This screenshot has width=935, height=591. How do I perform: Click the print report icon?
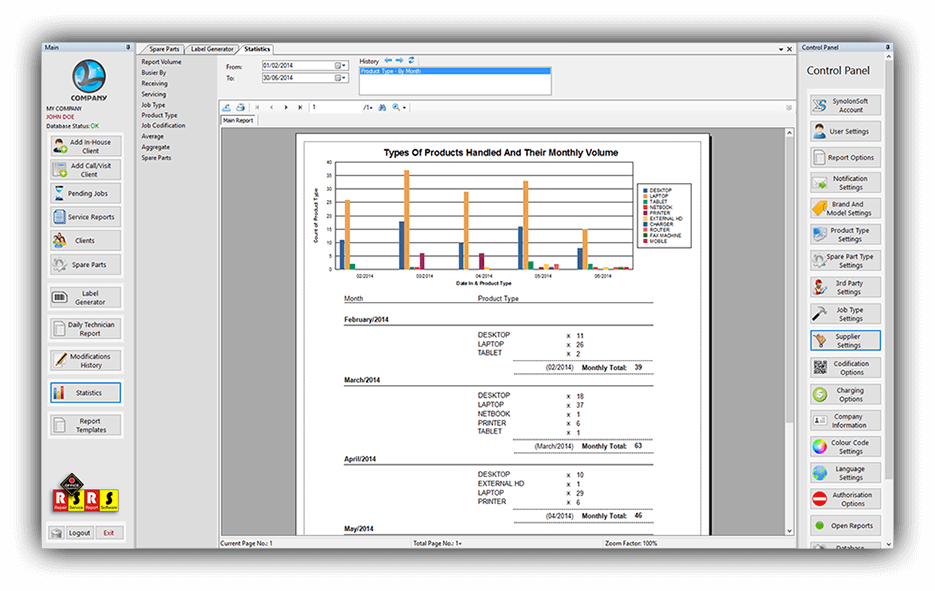tap(241, 107)
